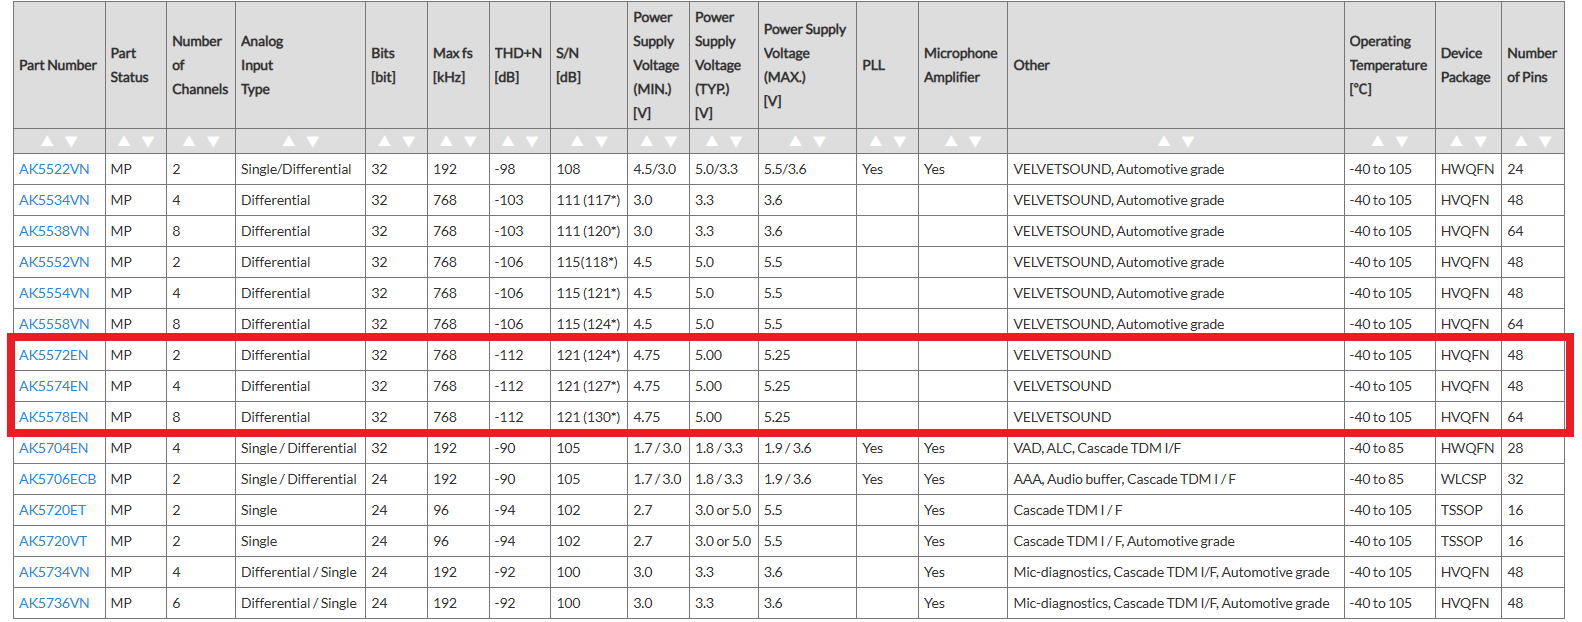This screenshot has height=622, width=1582.
Task: Open the AK5534VN part link
Action: point(54,200)
